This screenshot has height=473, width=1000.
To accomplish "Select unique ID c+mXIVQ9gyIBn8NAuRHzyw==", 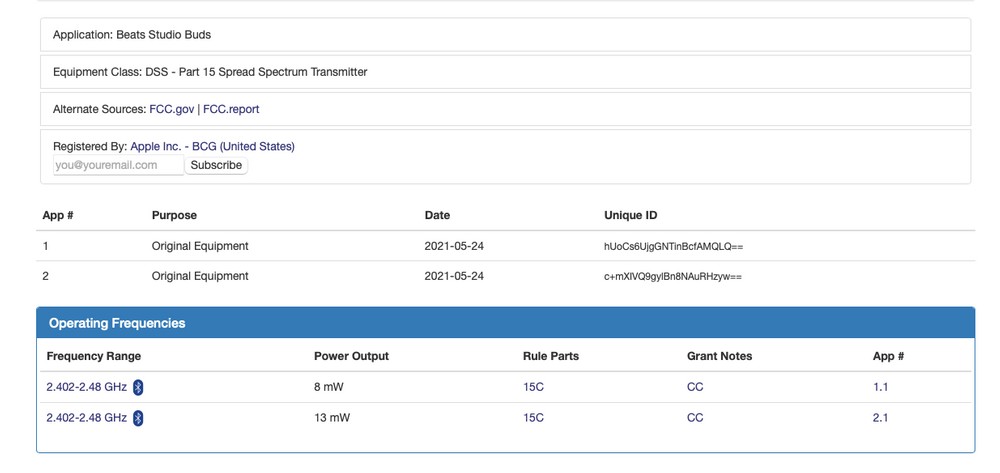I will coord(673,277).
